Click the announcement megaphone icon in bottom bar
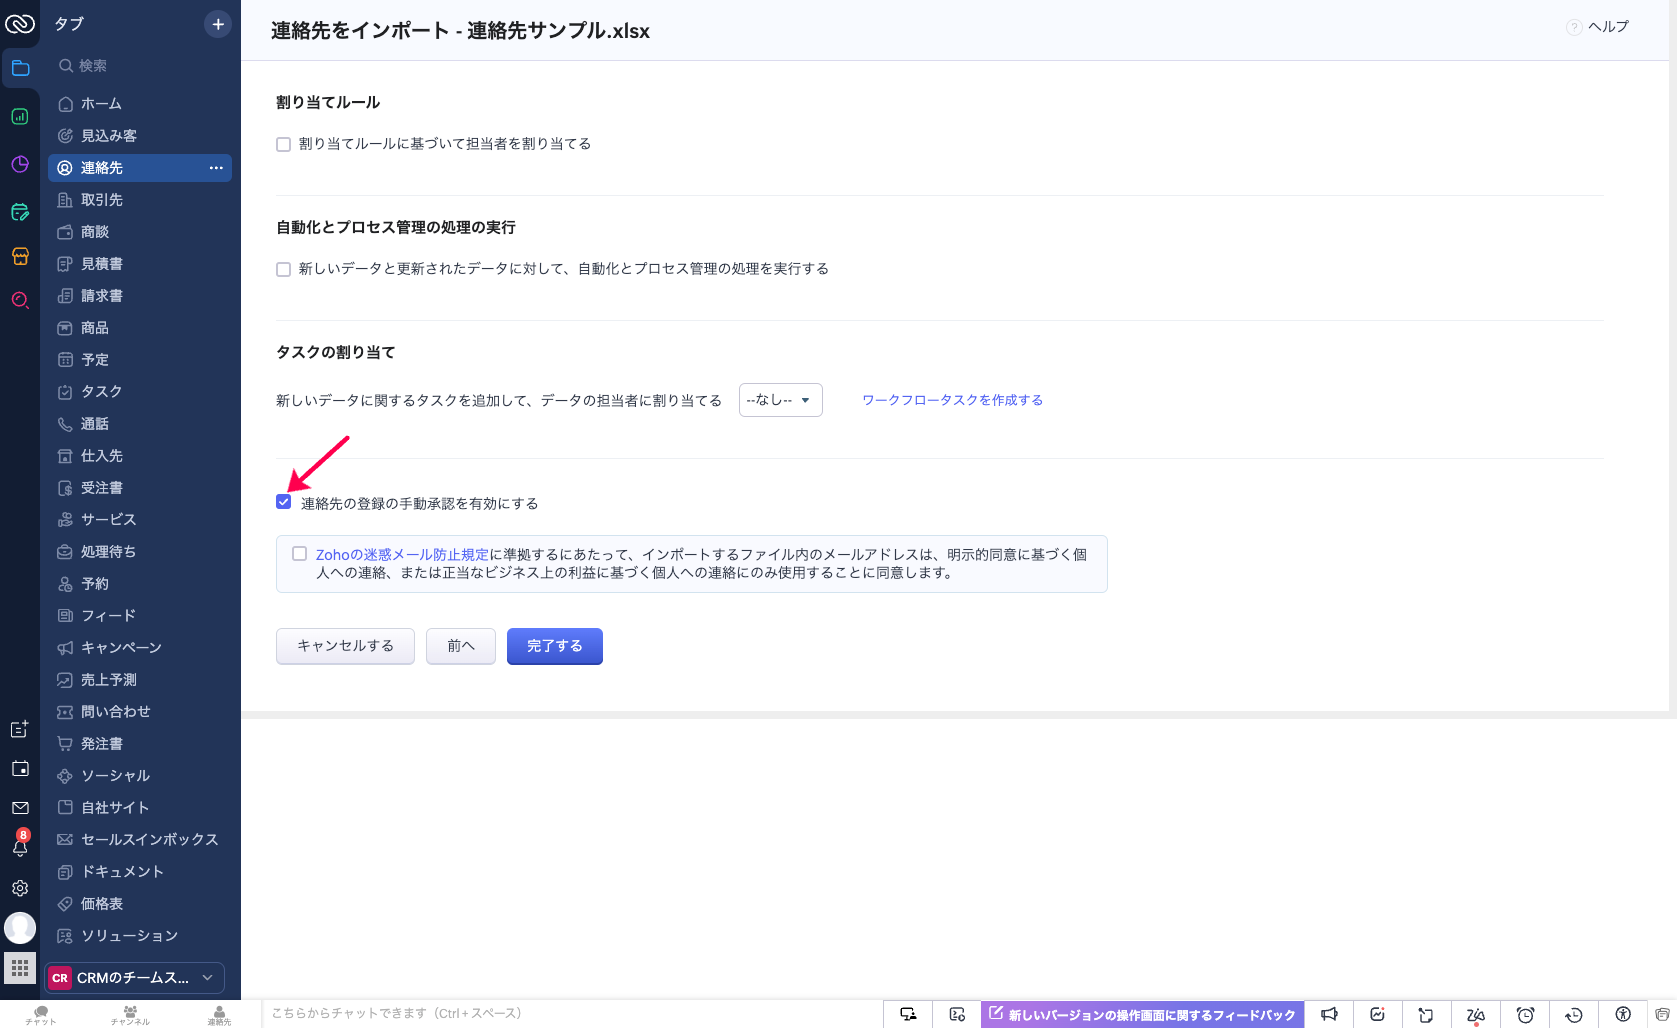This screenshot has height=1028, width=1677. coord(1329,1015)
